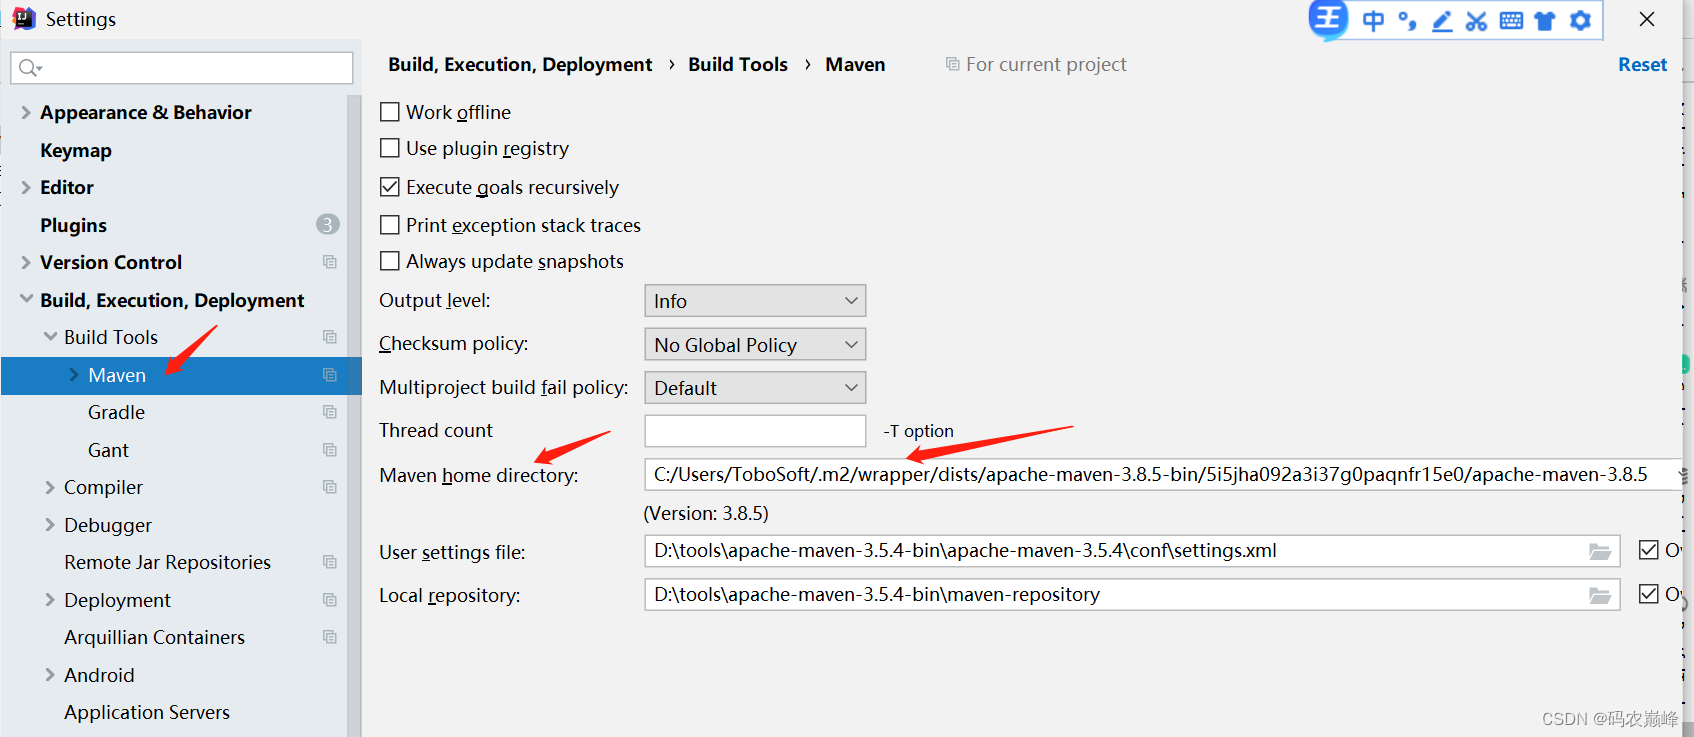Browse for Local repository with folder icon
The image size is (1694, 737).
(1600, 595)
